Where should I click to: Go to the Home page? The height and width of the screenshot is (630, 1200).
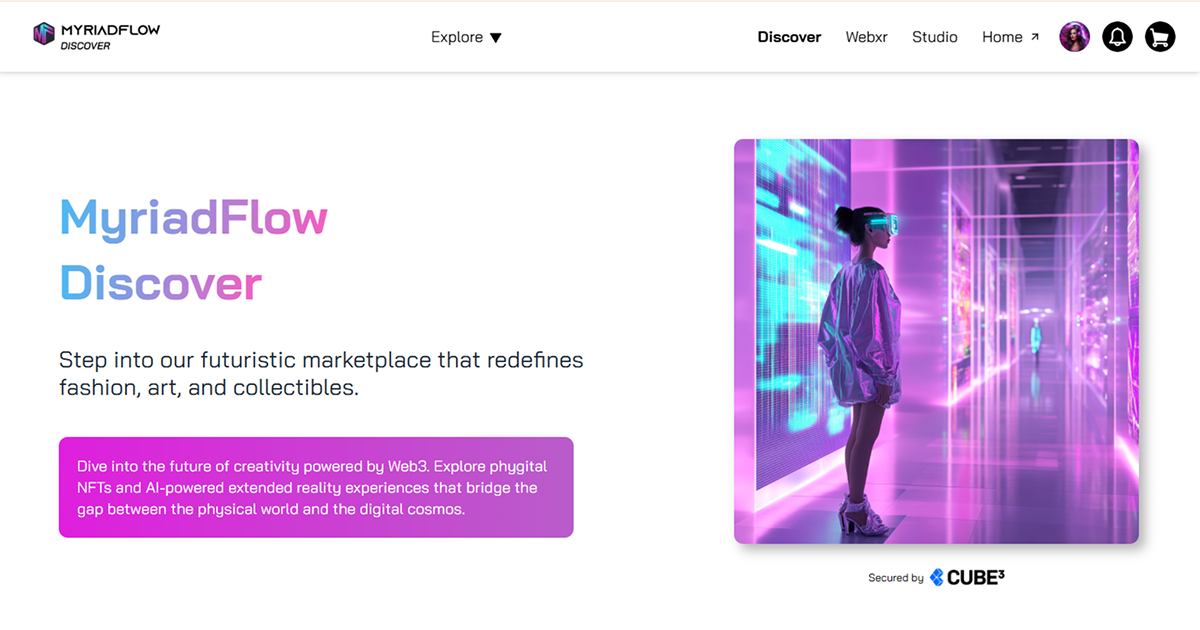1002,37
